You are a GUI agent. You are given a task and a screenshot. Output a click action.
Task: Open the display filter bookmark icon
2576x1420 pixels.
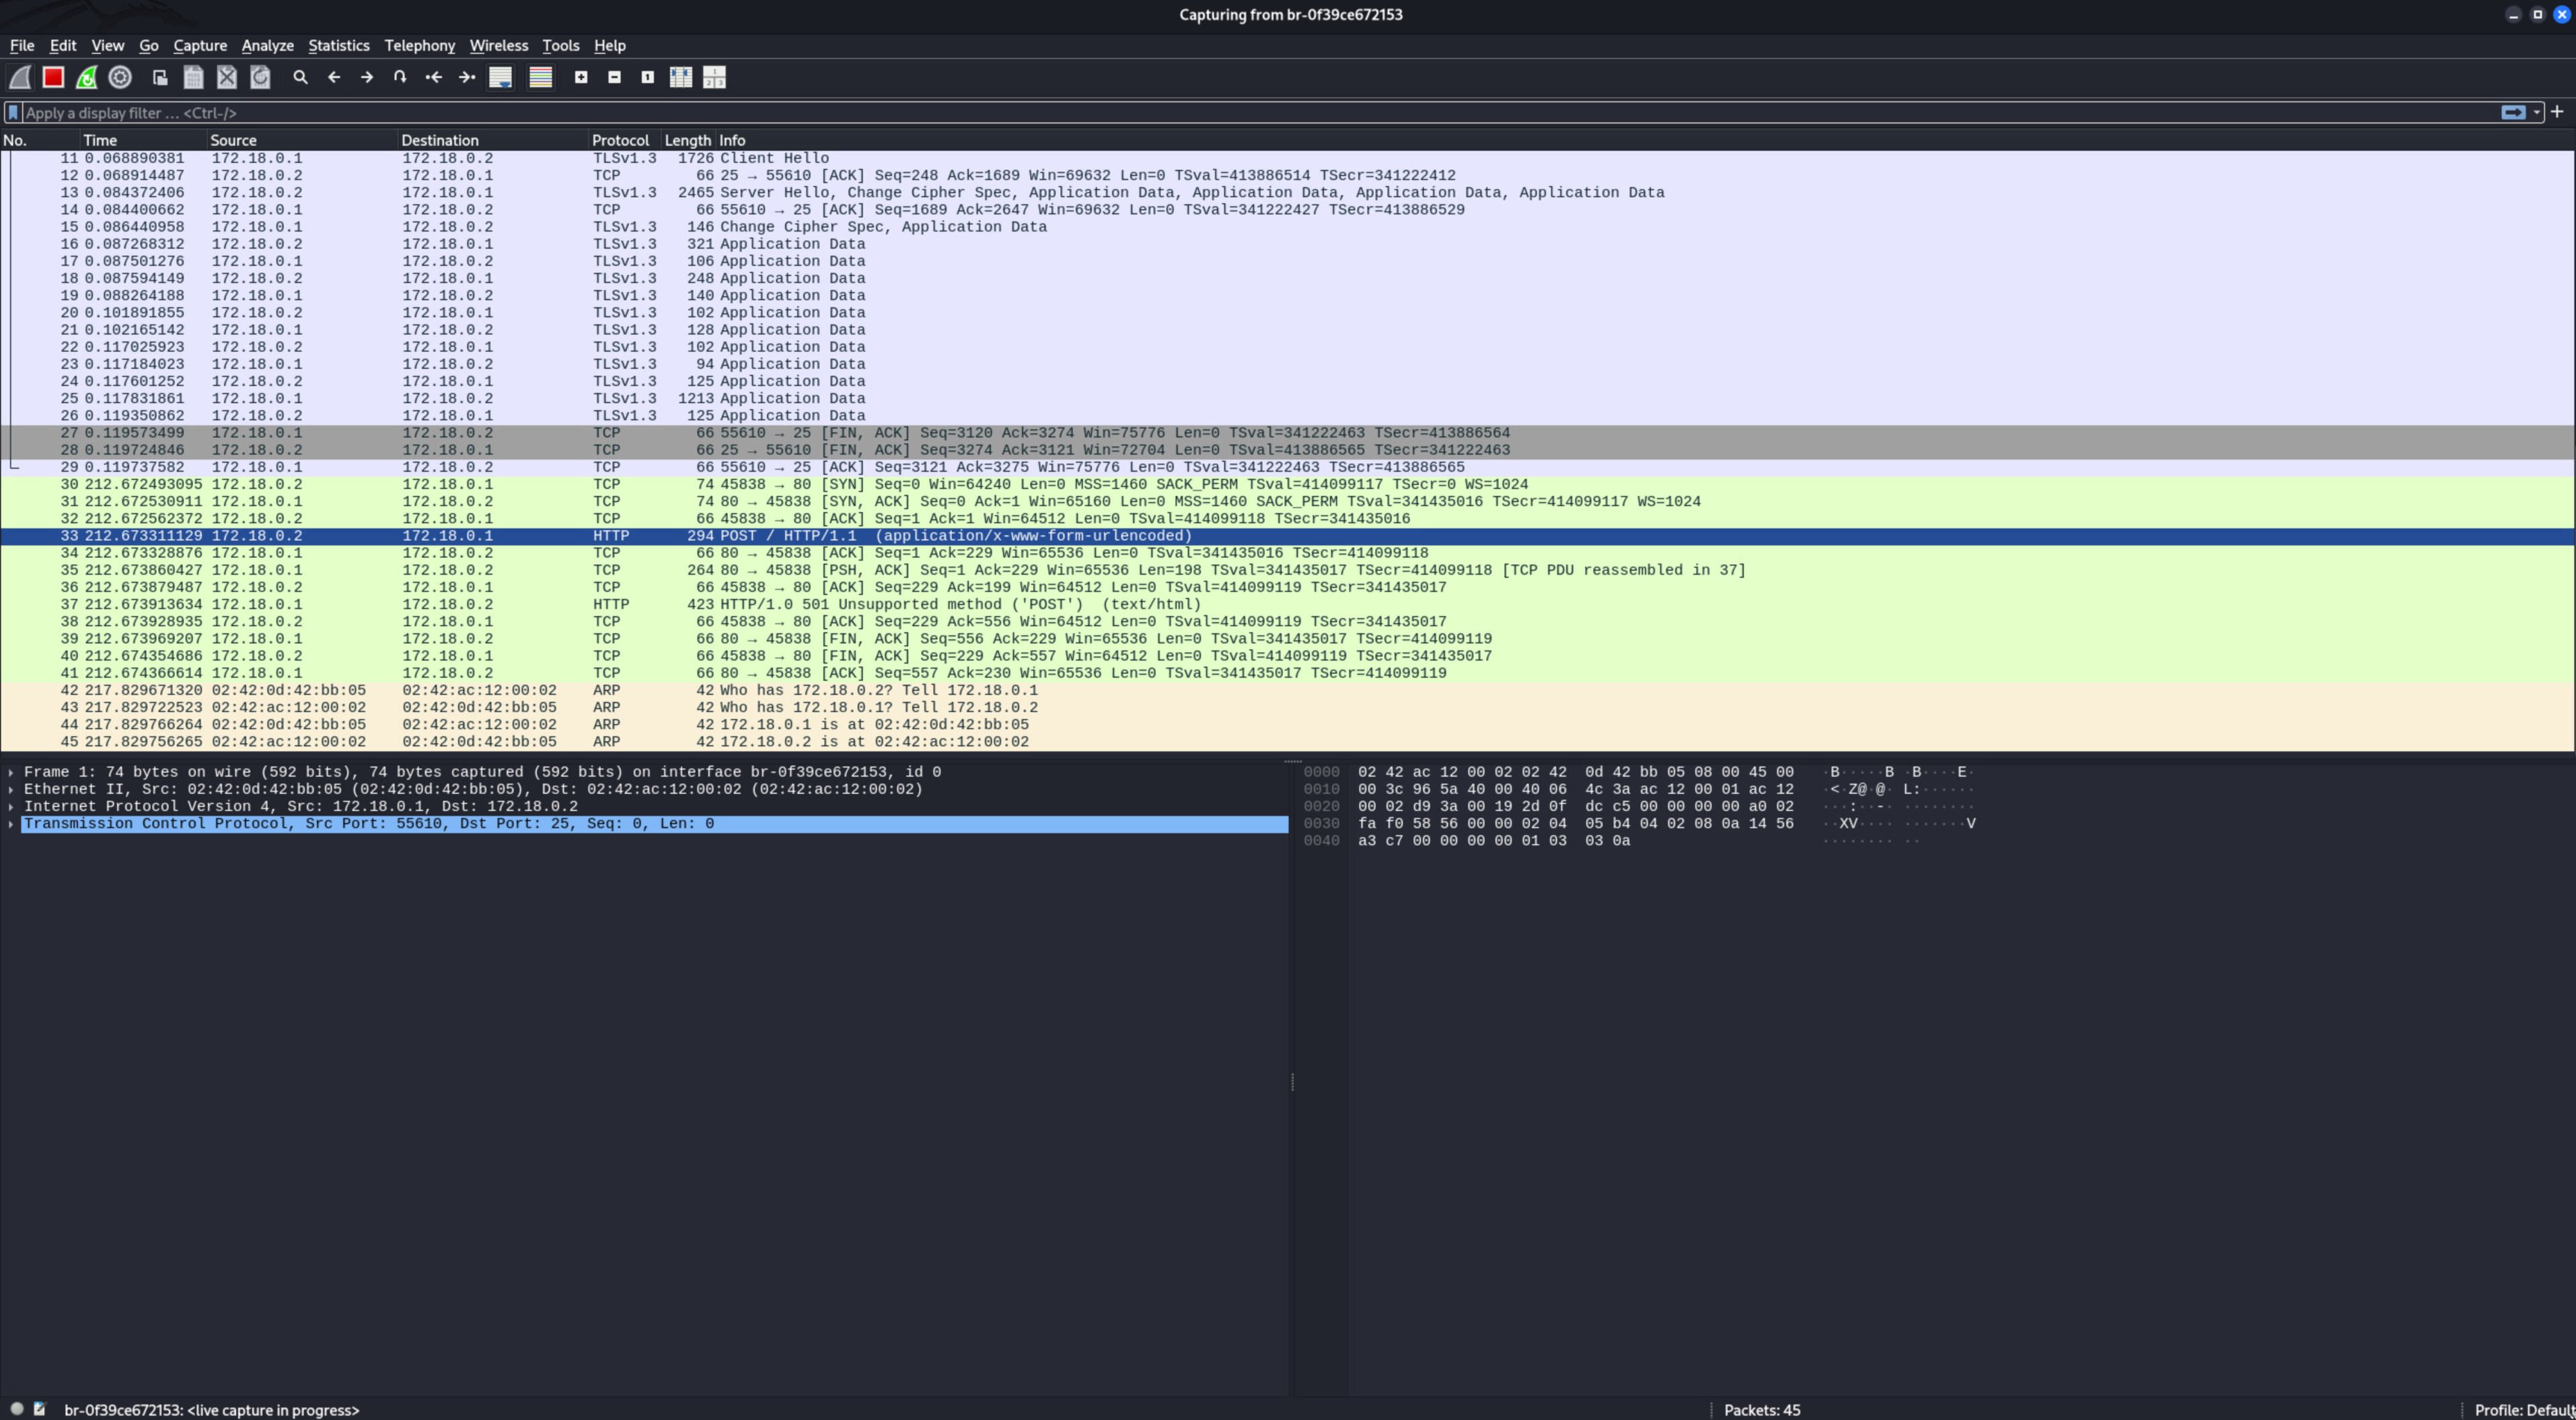pyautogui.click(x=13, y=113)
